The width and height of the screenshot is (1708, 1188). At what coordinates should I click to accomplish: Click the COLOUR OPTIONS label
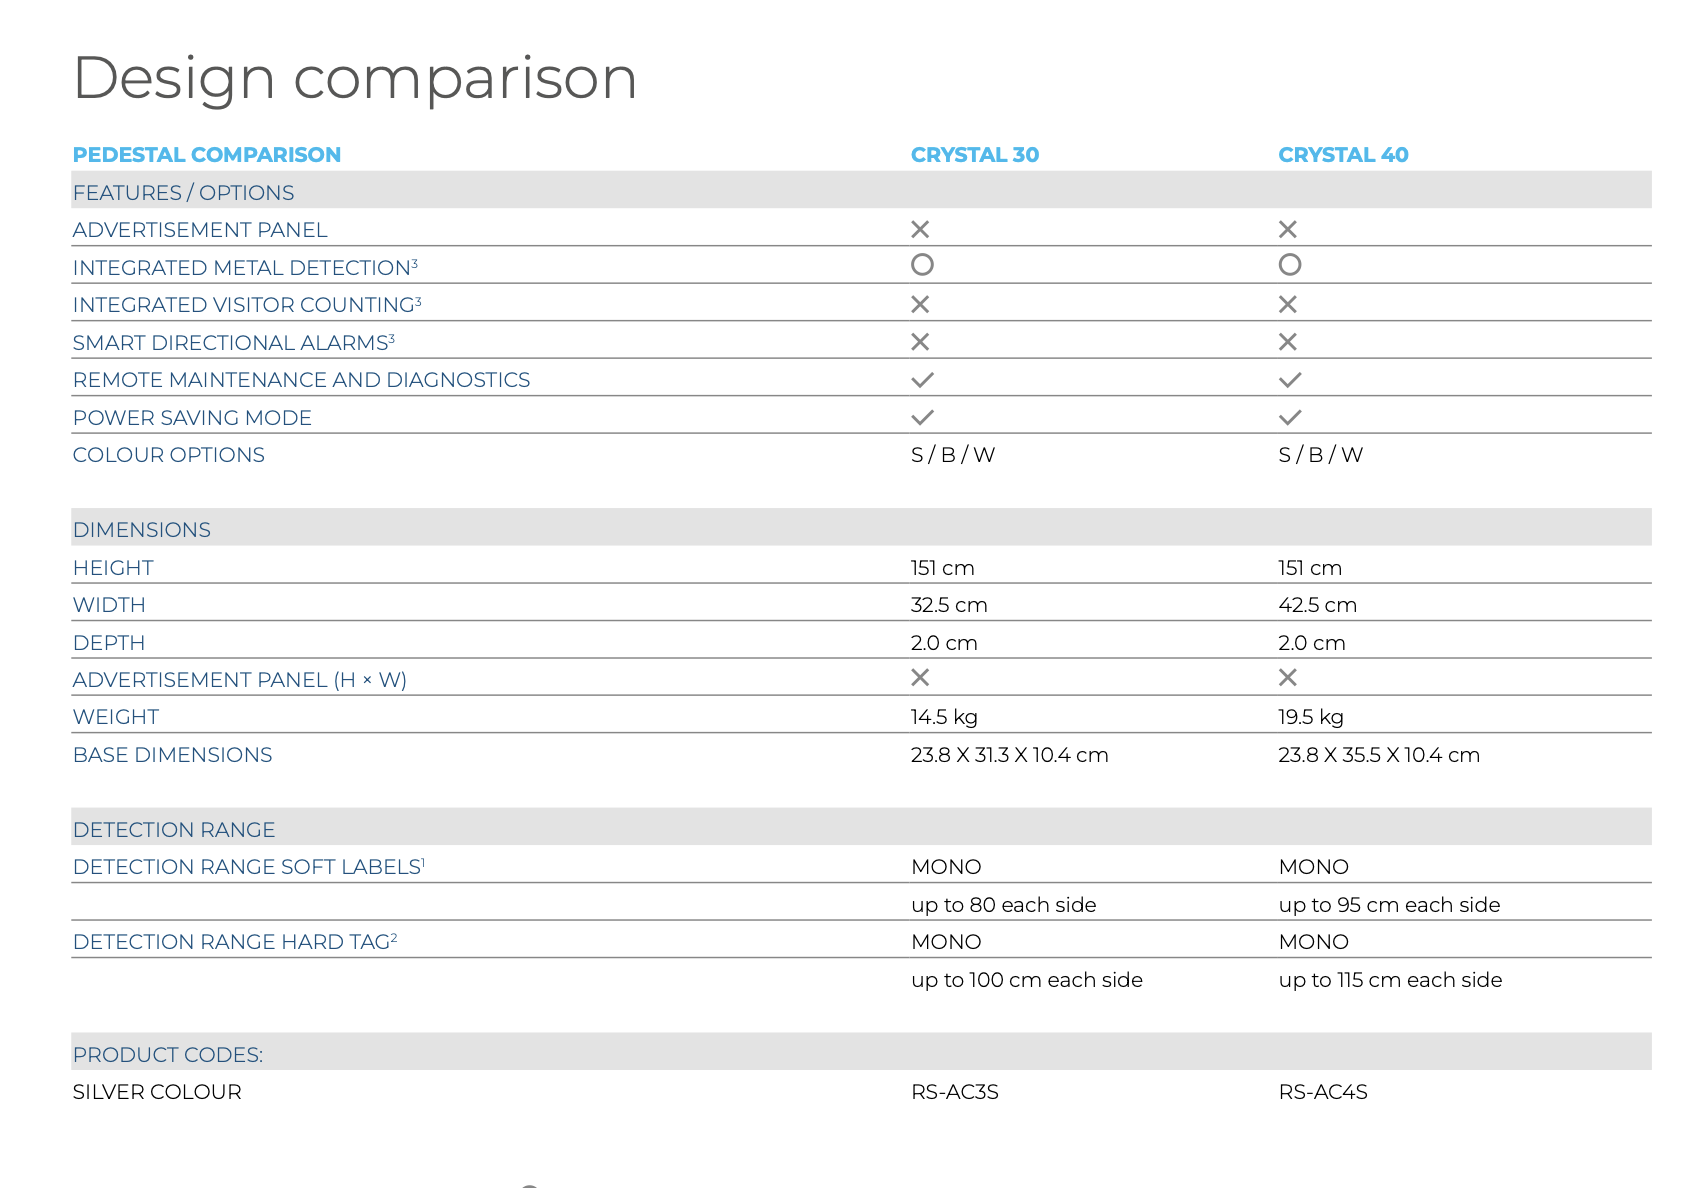click(x=169, y=455)
